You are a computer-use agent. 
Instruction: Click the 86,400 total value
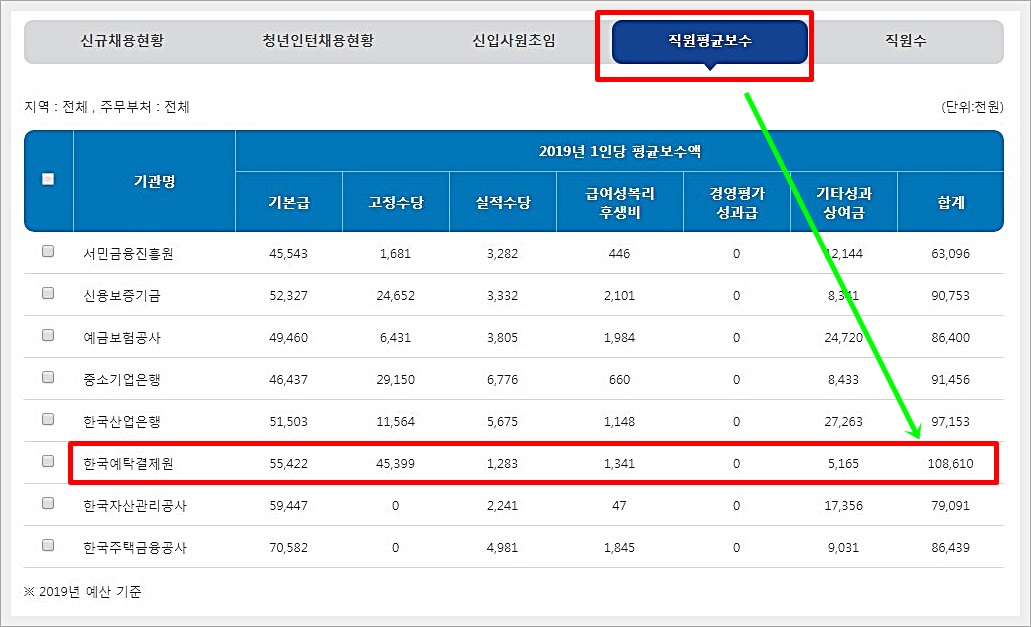coord(950,338)
